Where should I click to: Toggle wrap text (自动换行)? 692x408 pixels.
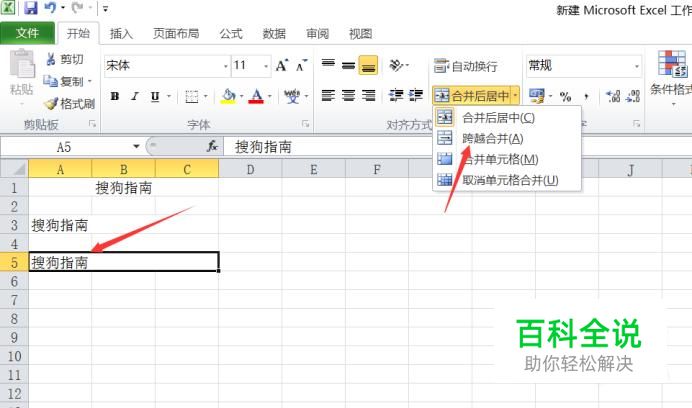pyautogui.click(x=466, y=66)
